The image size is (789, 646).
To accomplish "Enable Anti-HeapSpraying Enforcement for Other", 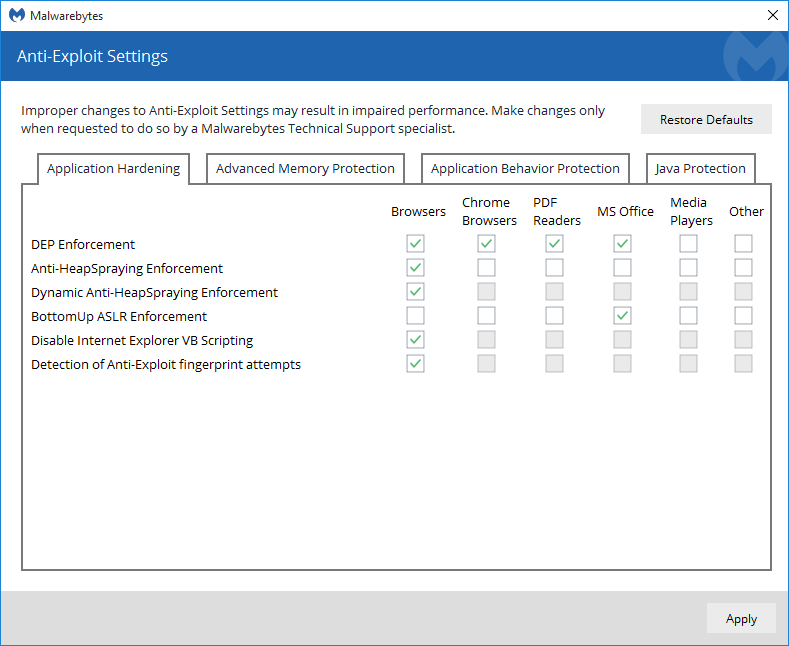I will coord(743,268).
